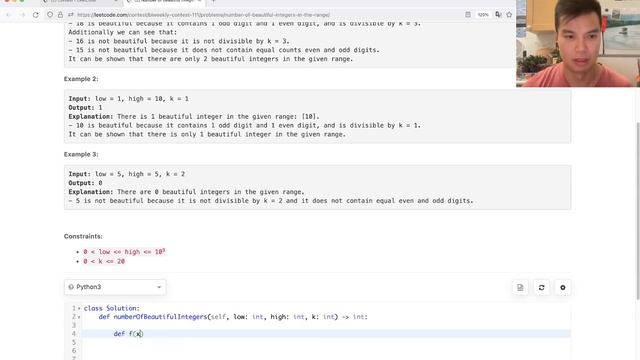The image size is (640, 360).
Task: Open the site permissions icon
Action: click(71, 15)
